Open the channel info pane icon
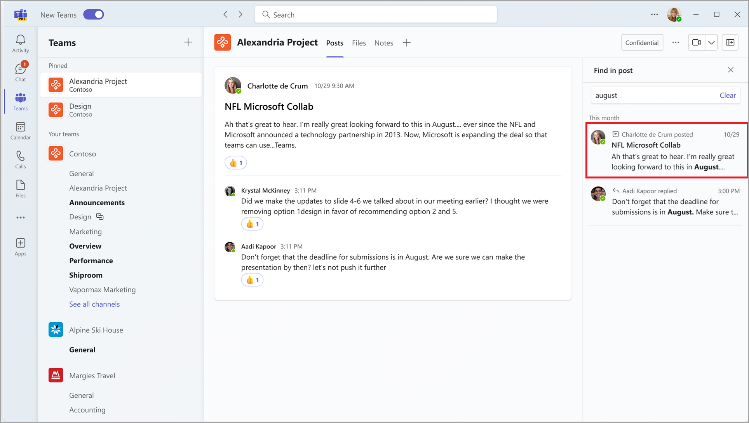This screenshot has width=749, height=423. point(730,42)
